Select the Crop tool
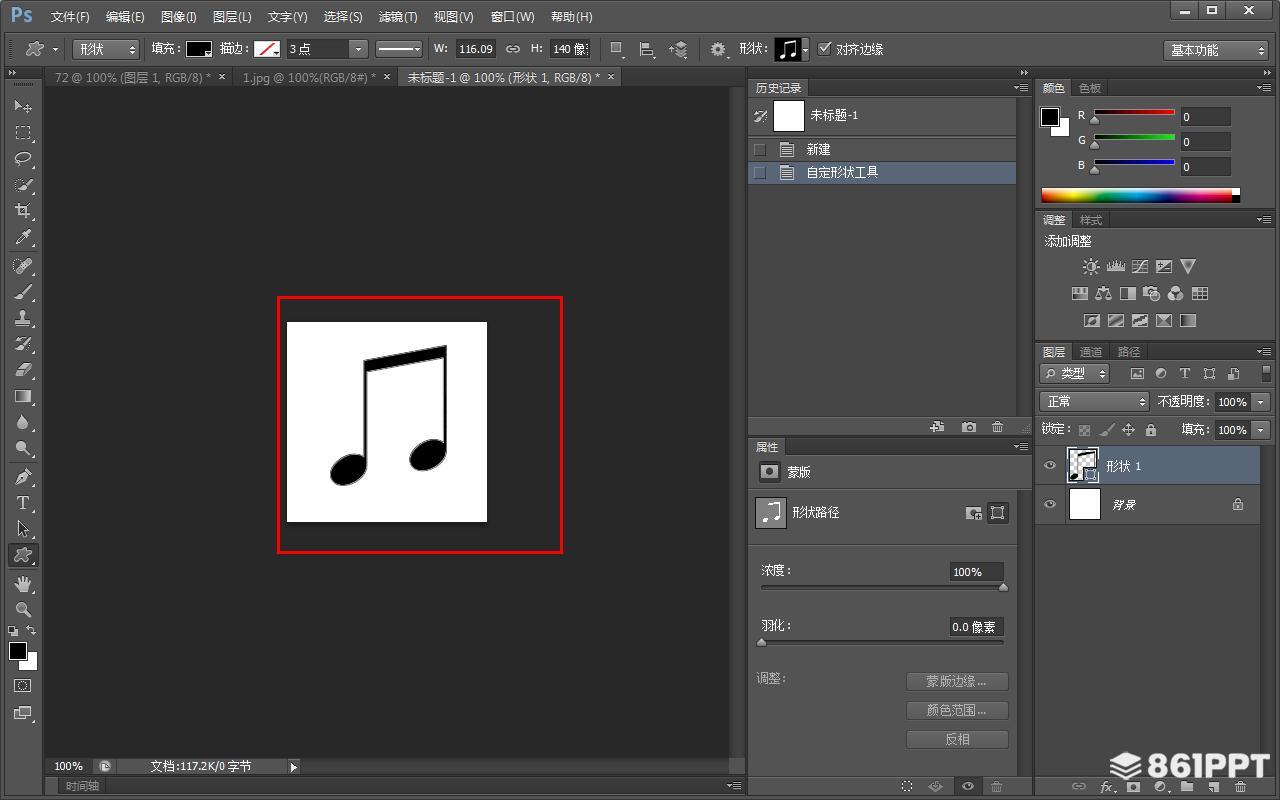Screen dimensions: 1280x800 23,211
